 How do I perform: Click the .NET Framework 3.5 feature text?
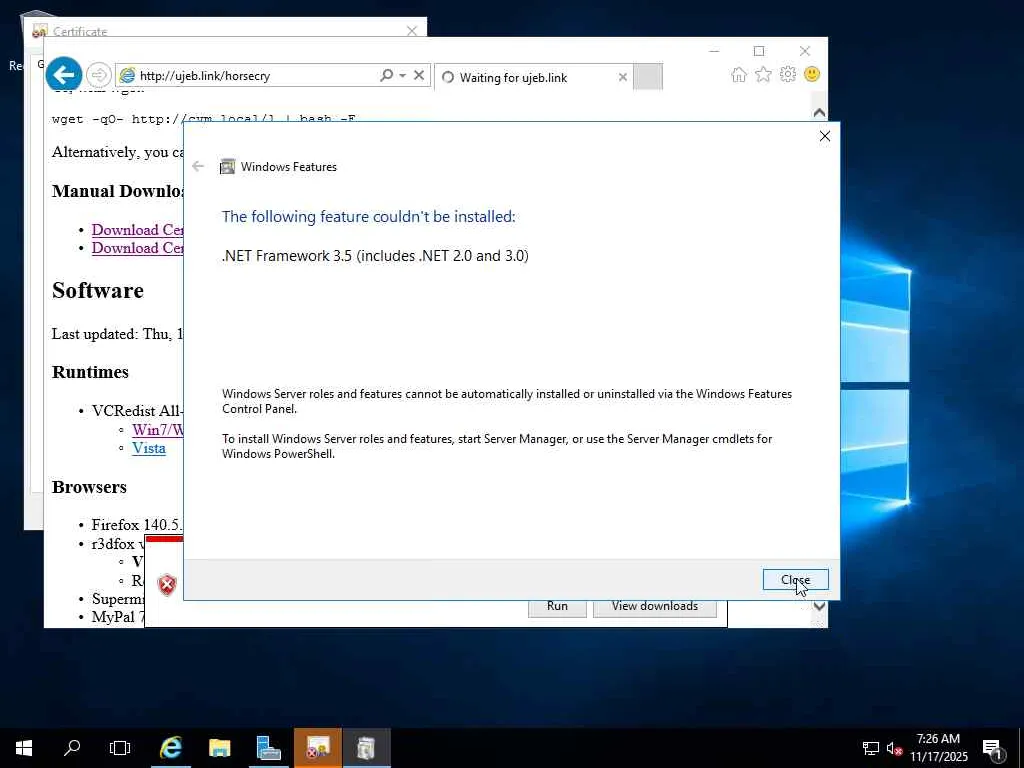point(375,255)
